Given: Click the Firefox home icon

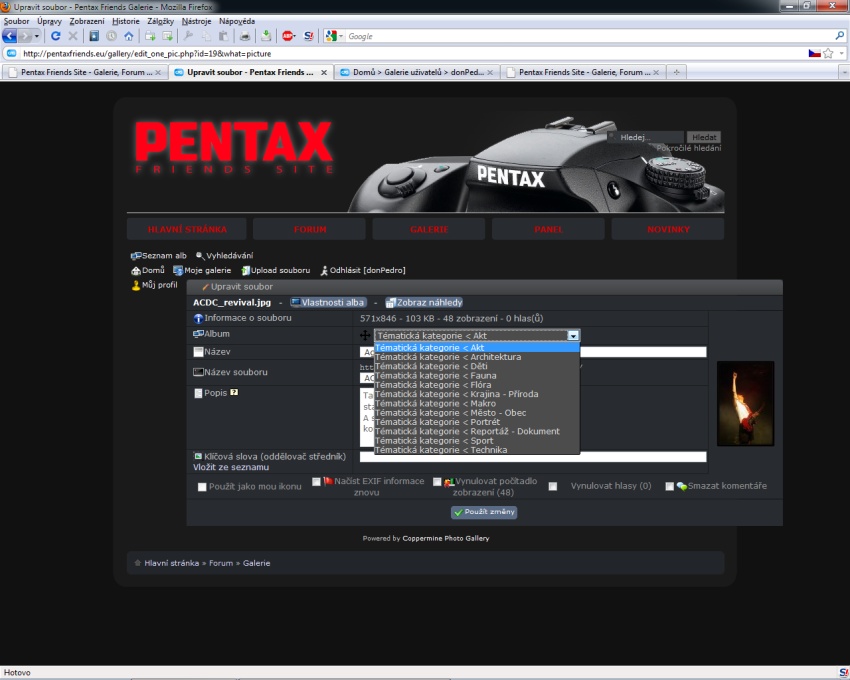Looking at the screenshot, I should tap(128, 36).
